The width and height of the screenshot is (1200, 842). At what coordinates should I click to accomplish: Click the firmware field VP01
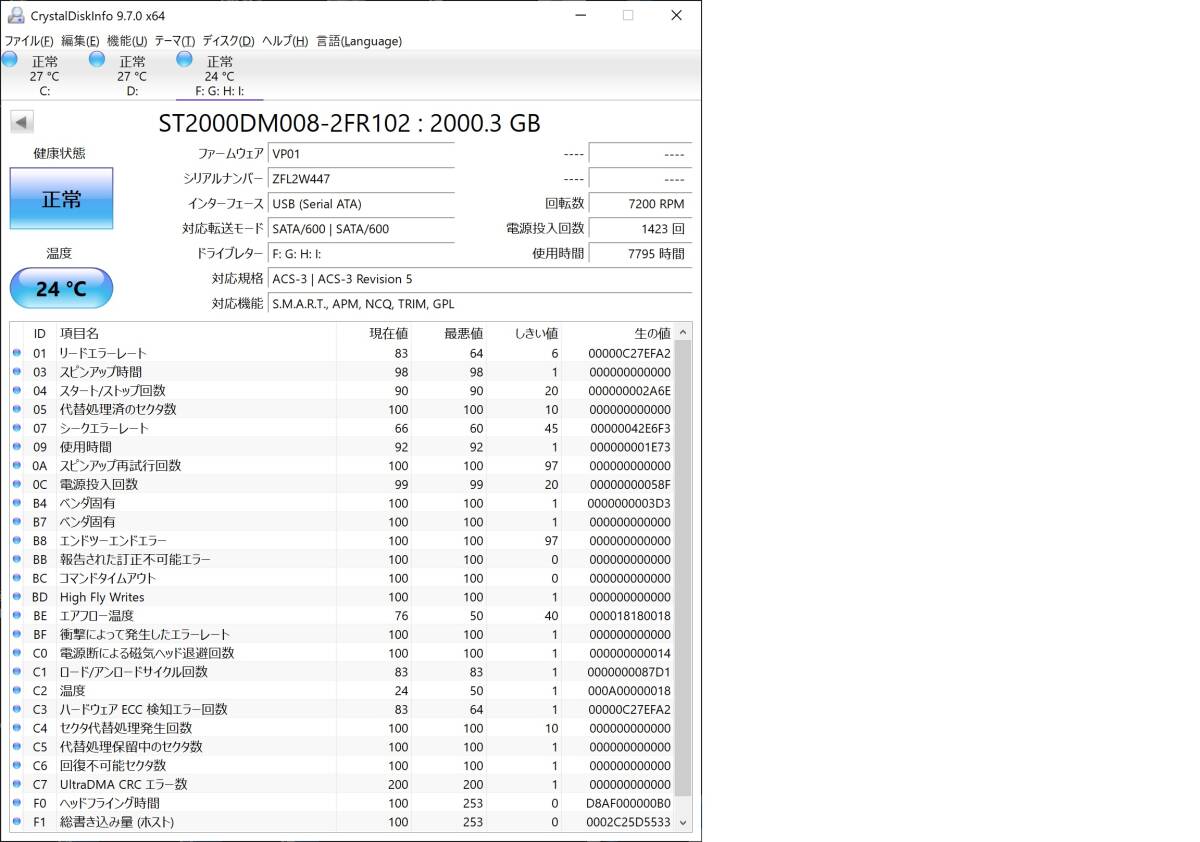coord(361,154)
